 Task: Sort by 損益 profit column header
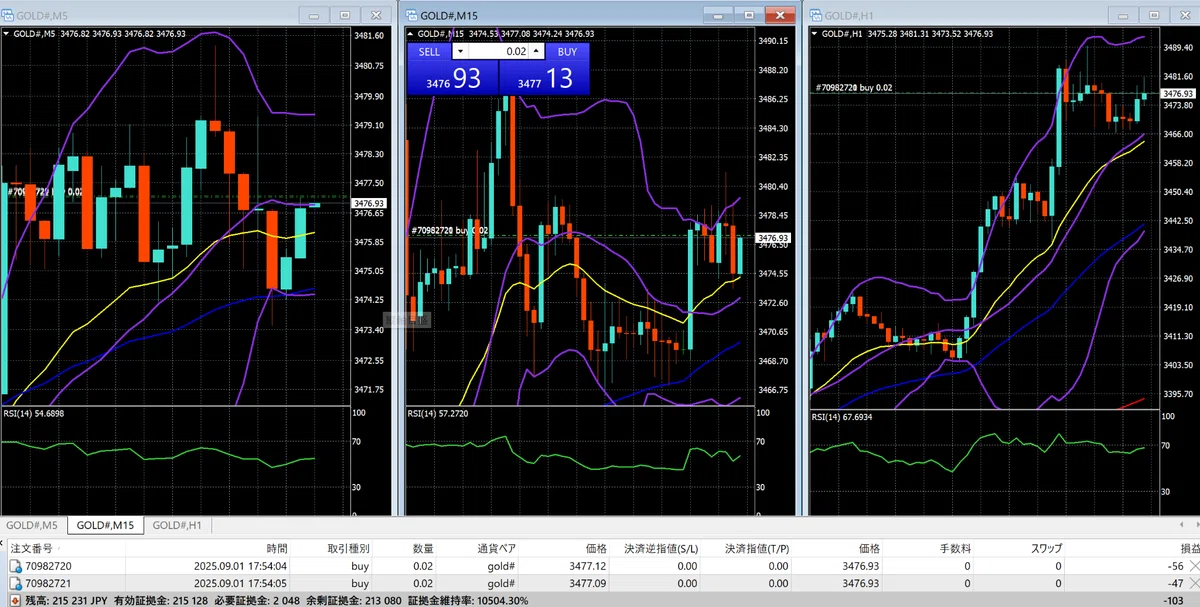(1189, 549)
